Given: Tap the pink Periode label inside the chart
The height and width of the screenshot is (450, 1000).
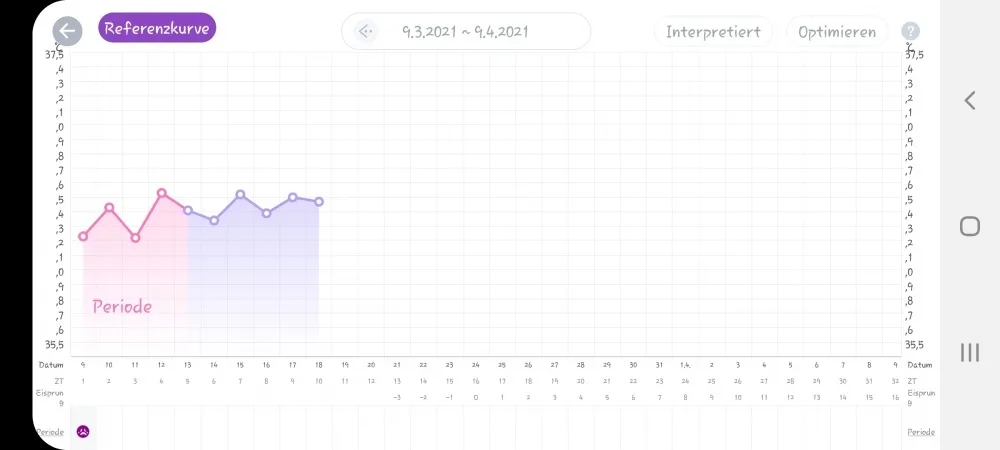Looking at the screenshot, I should tap(122, 307).
